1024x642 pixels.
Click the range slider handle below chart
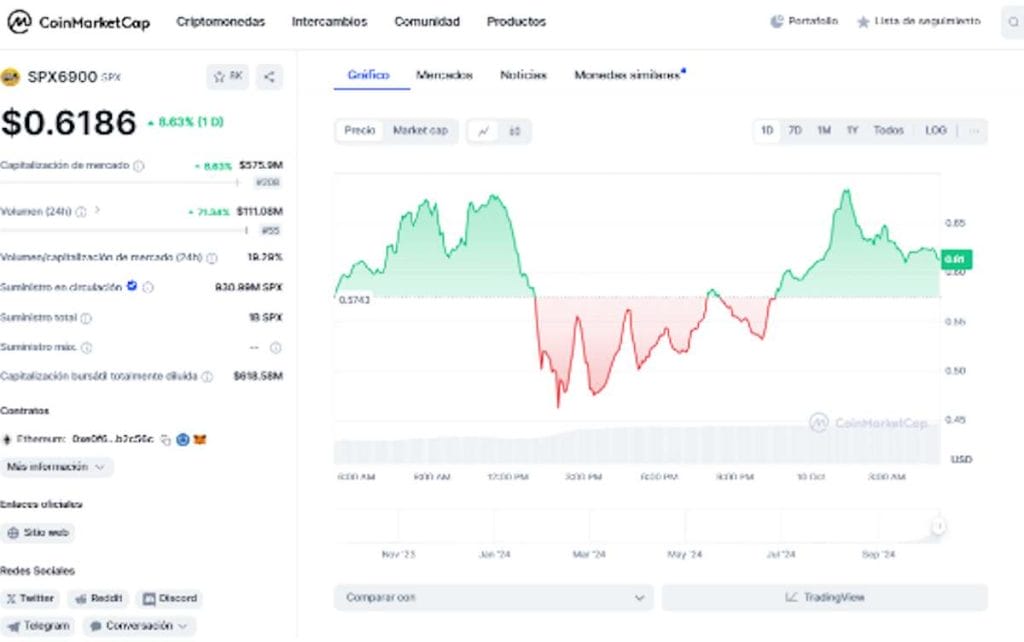938,526
